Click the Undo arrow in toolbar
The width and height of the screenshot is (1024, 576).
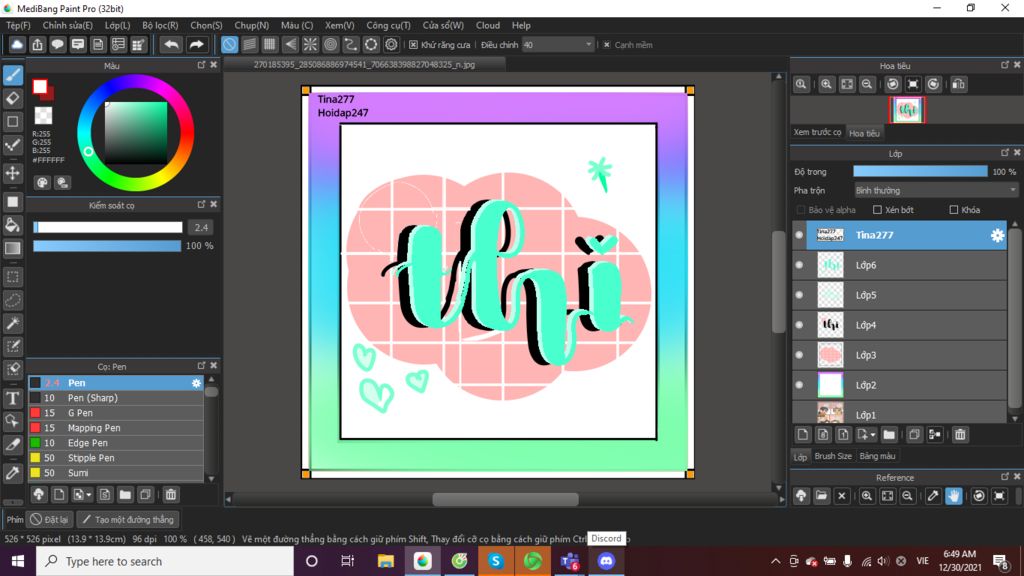point(171,44)
